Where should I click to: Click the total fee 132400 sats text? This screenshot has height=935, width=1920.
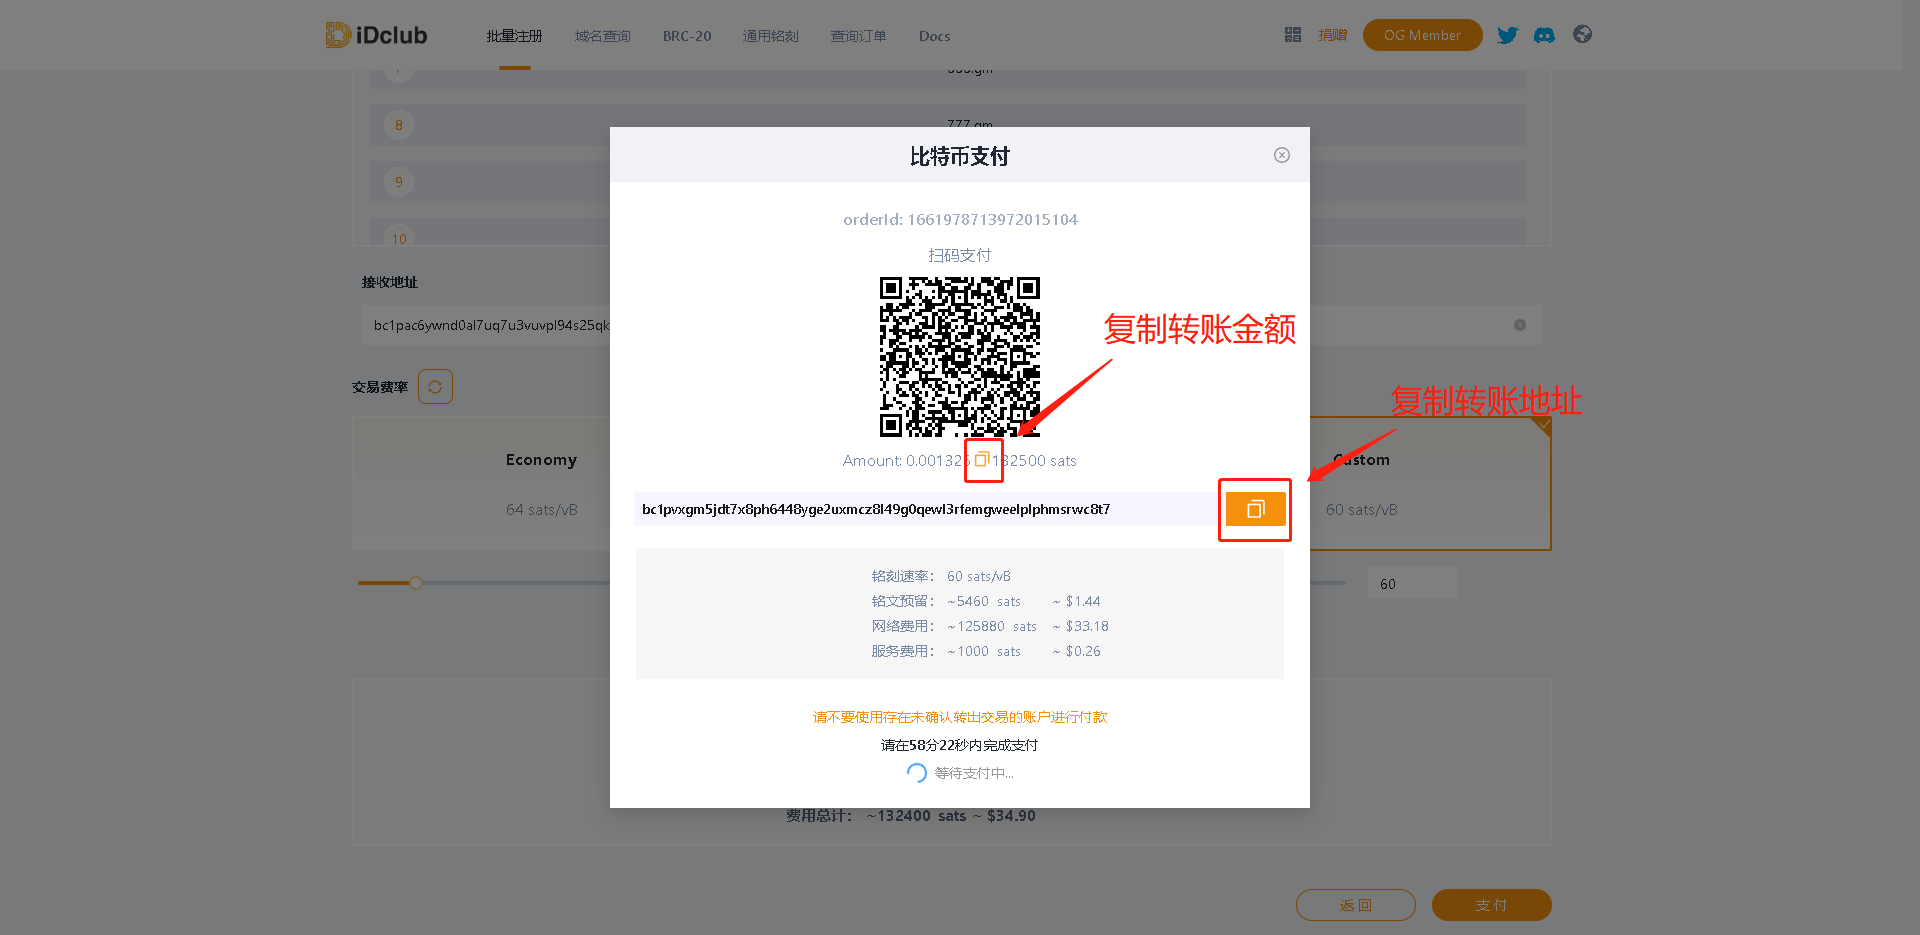point(911,816)
